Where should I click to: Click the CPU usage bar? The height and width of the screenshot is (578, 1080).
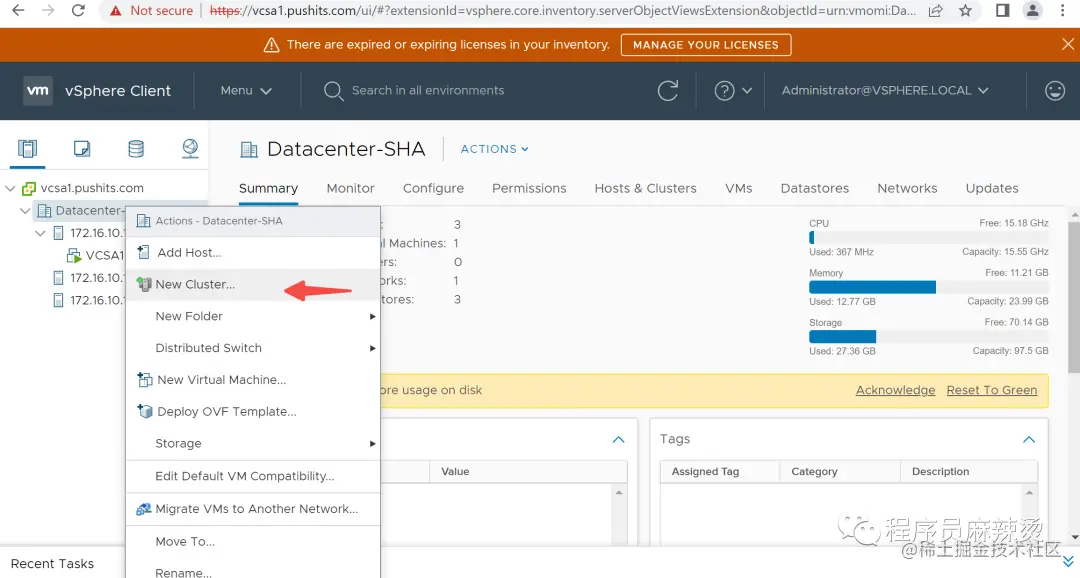click(928, 238)
